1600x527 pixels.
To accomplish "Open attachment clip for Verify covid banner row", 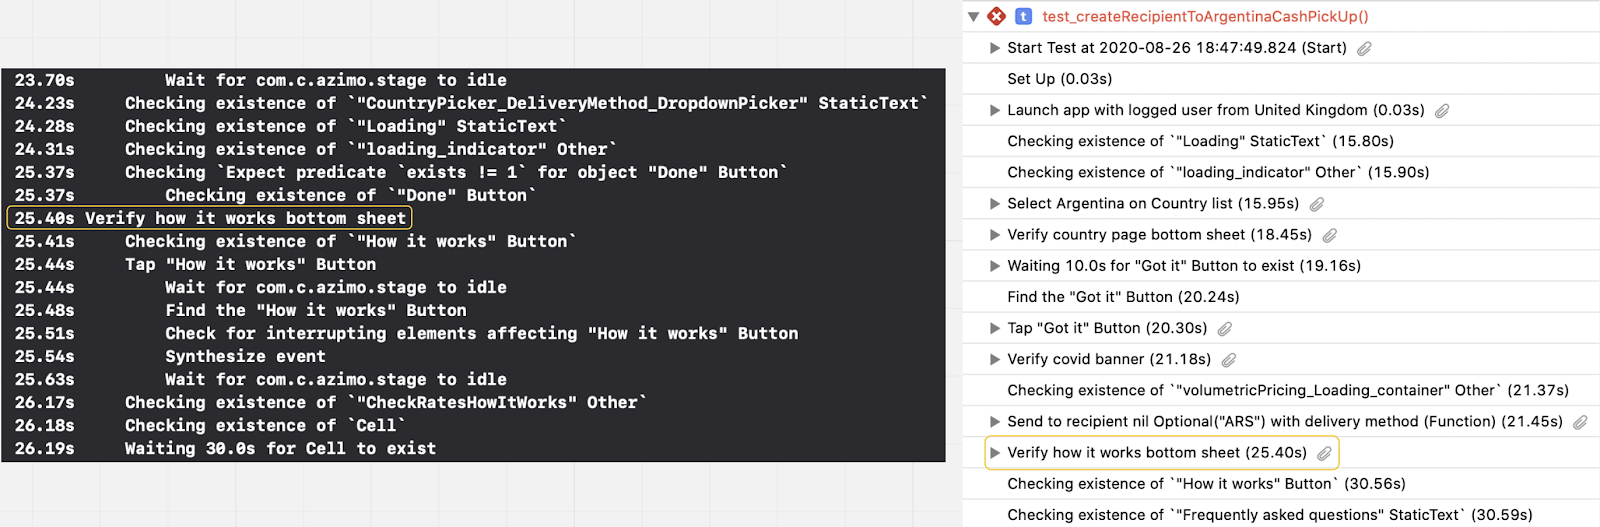I will [1229, 360].
